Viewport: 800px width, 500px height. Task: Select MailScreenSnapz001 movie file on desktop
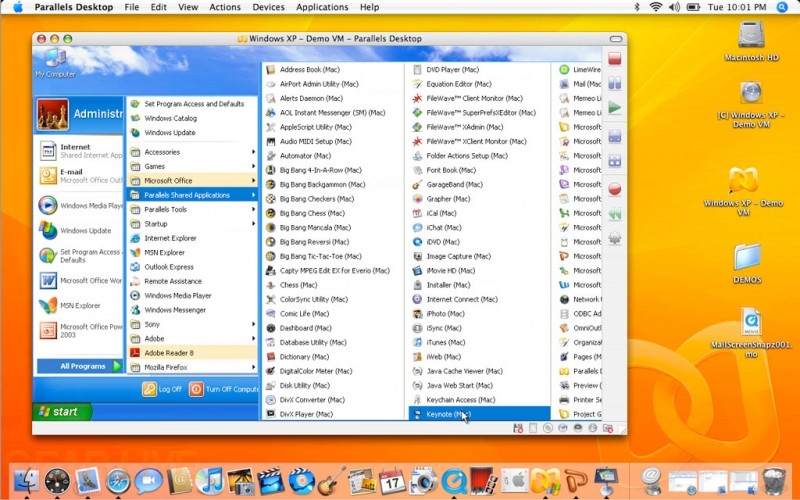point(751,332)
